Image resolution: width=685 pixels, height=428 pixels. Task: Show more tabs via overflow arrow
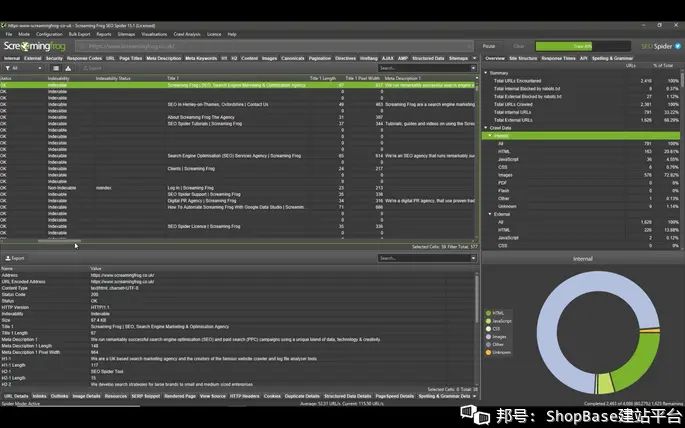pos(474,58)
